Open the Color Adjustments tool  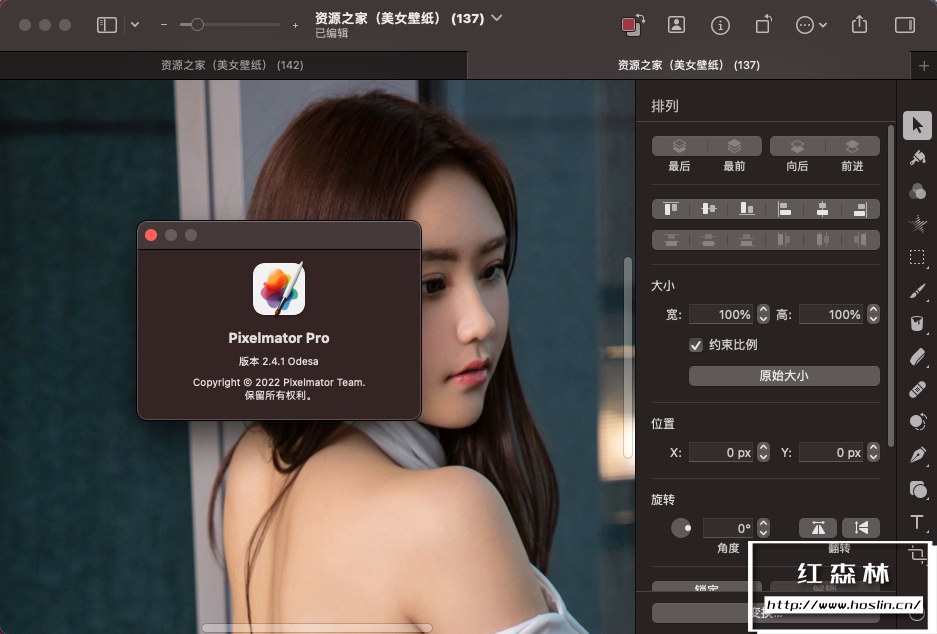pos(917,191)
